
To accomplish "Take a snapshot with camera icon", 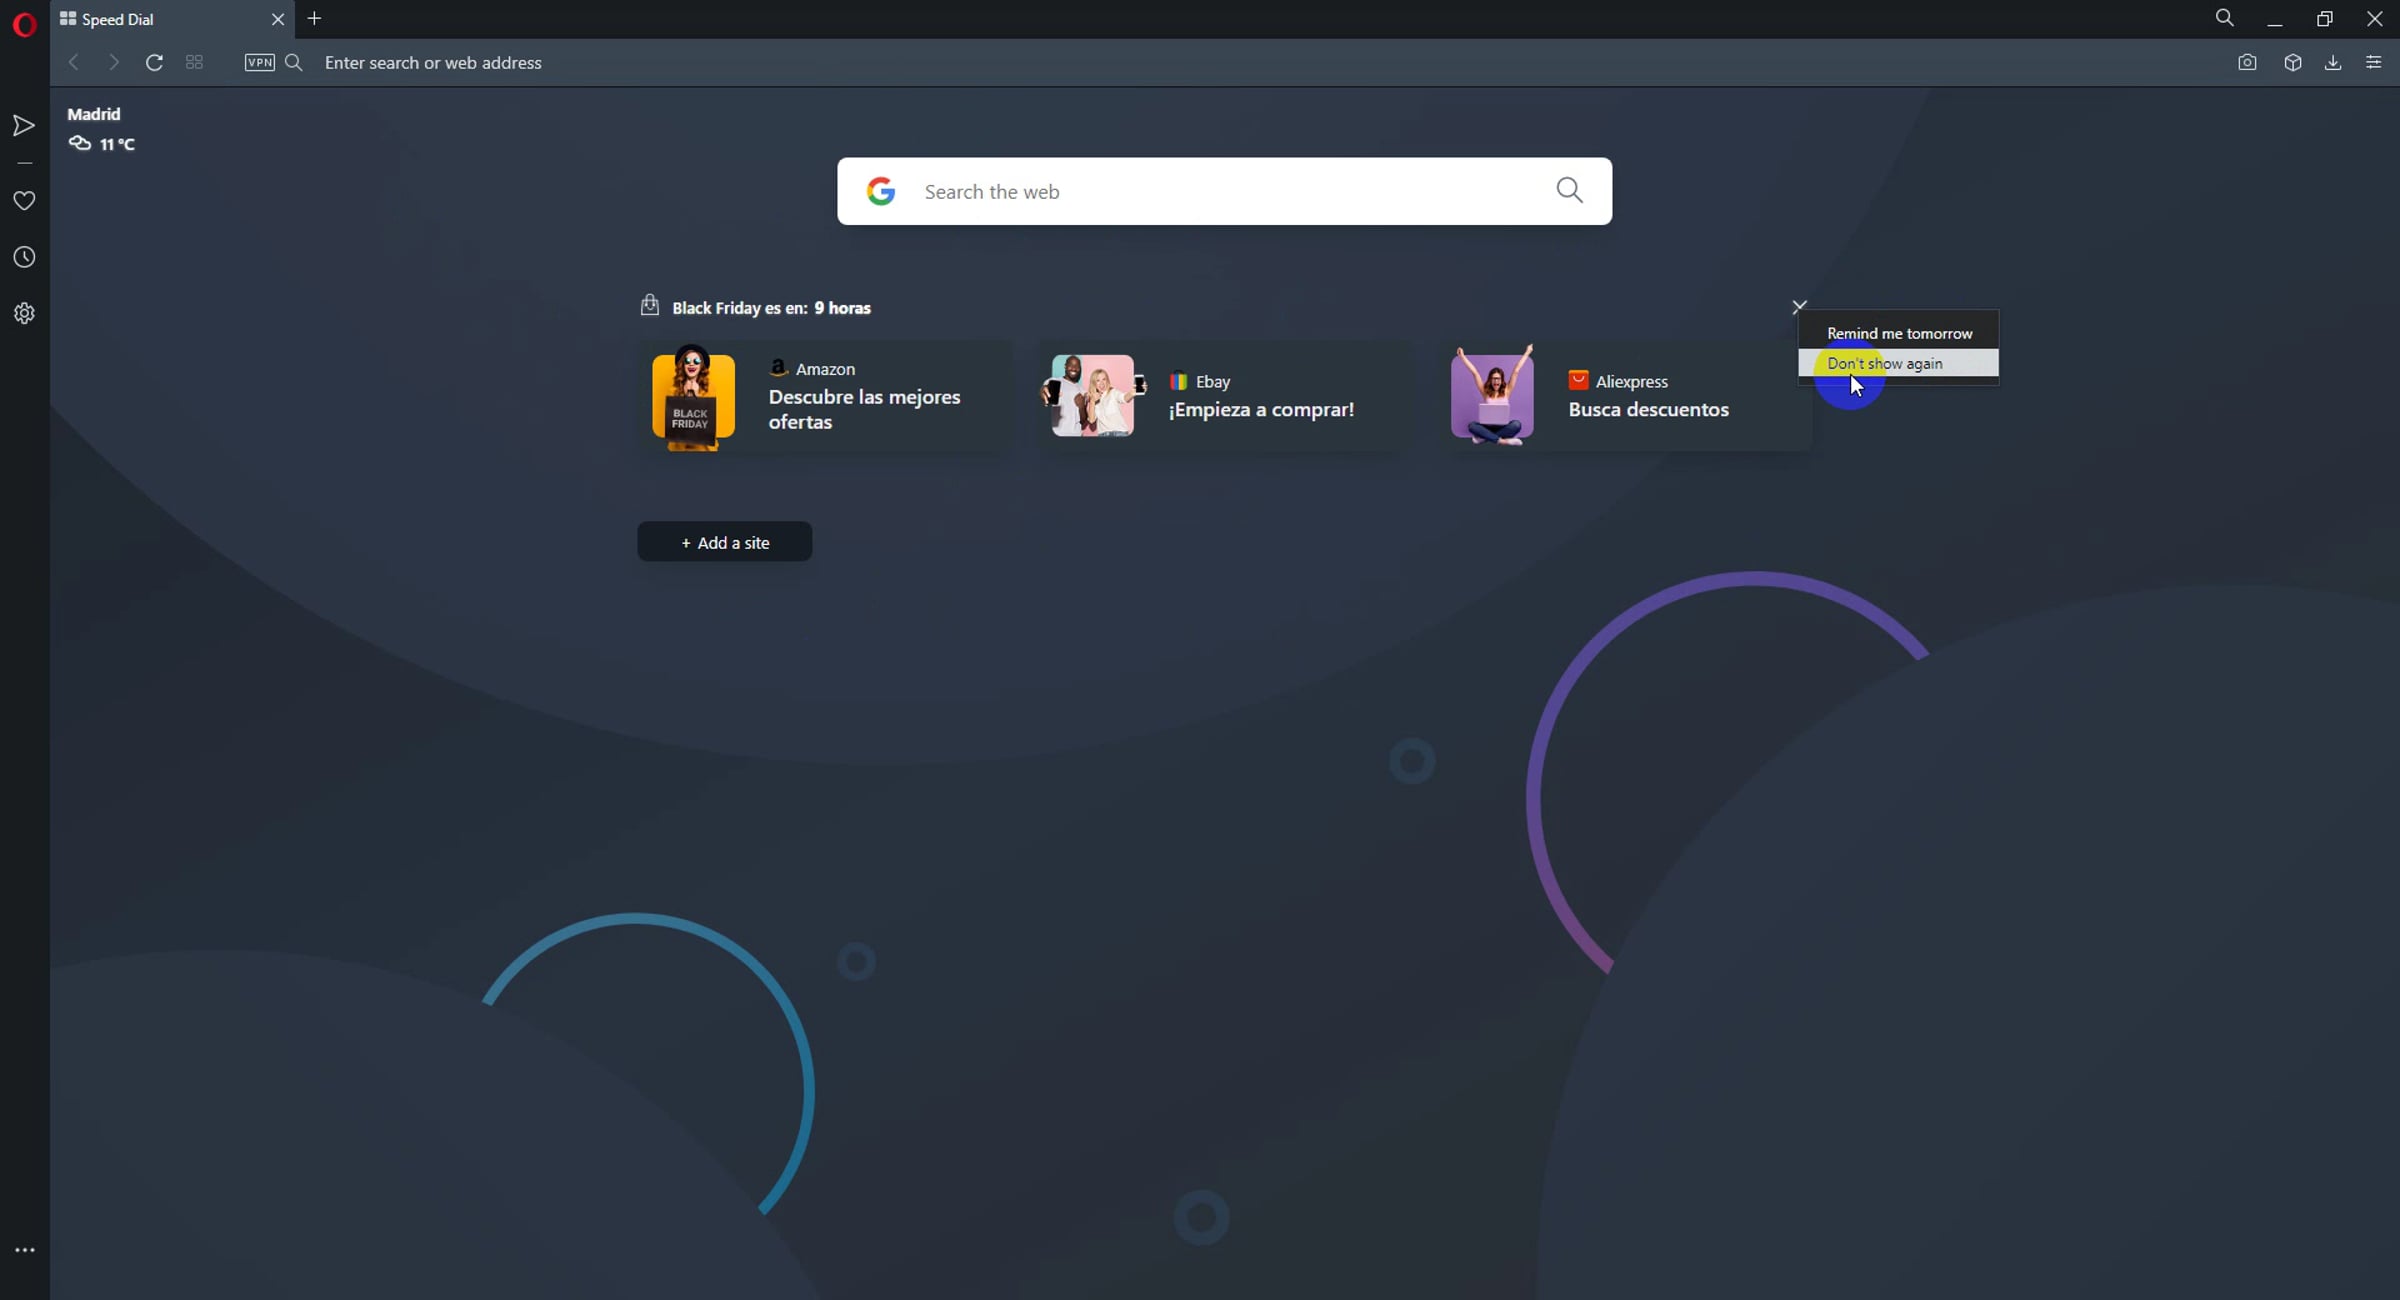I will (2247, 62).
